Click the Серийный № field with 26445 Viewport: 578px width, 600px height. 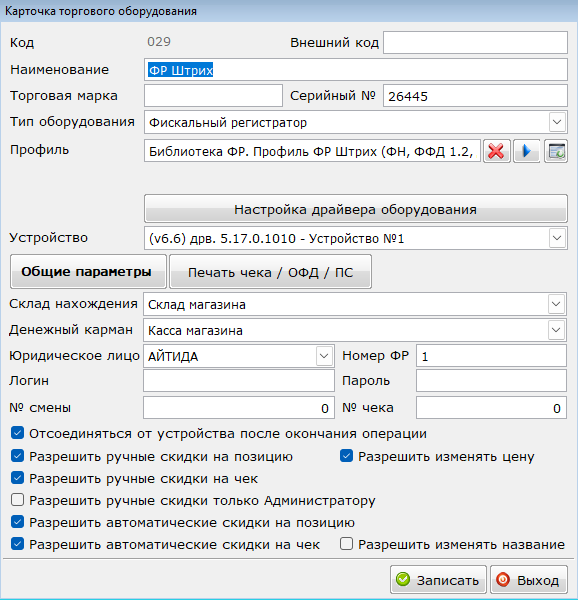point(475,96)
